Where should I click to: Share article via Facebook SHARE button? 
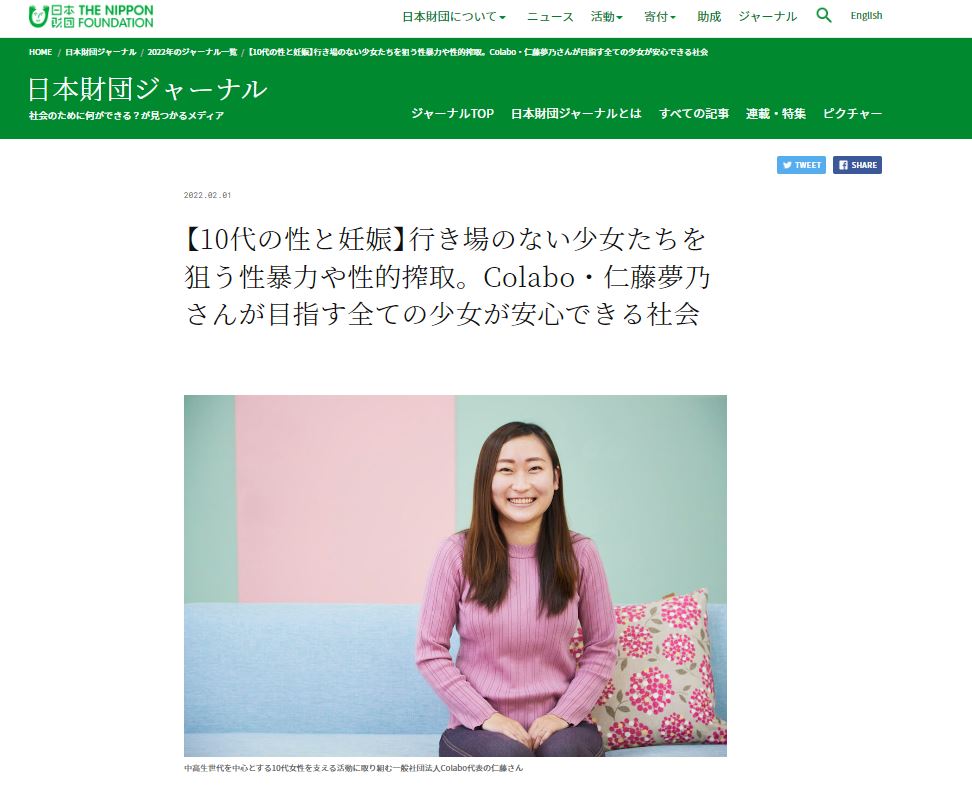click(x=857, y=165)
